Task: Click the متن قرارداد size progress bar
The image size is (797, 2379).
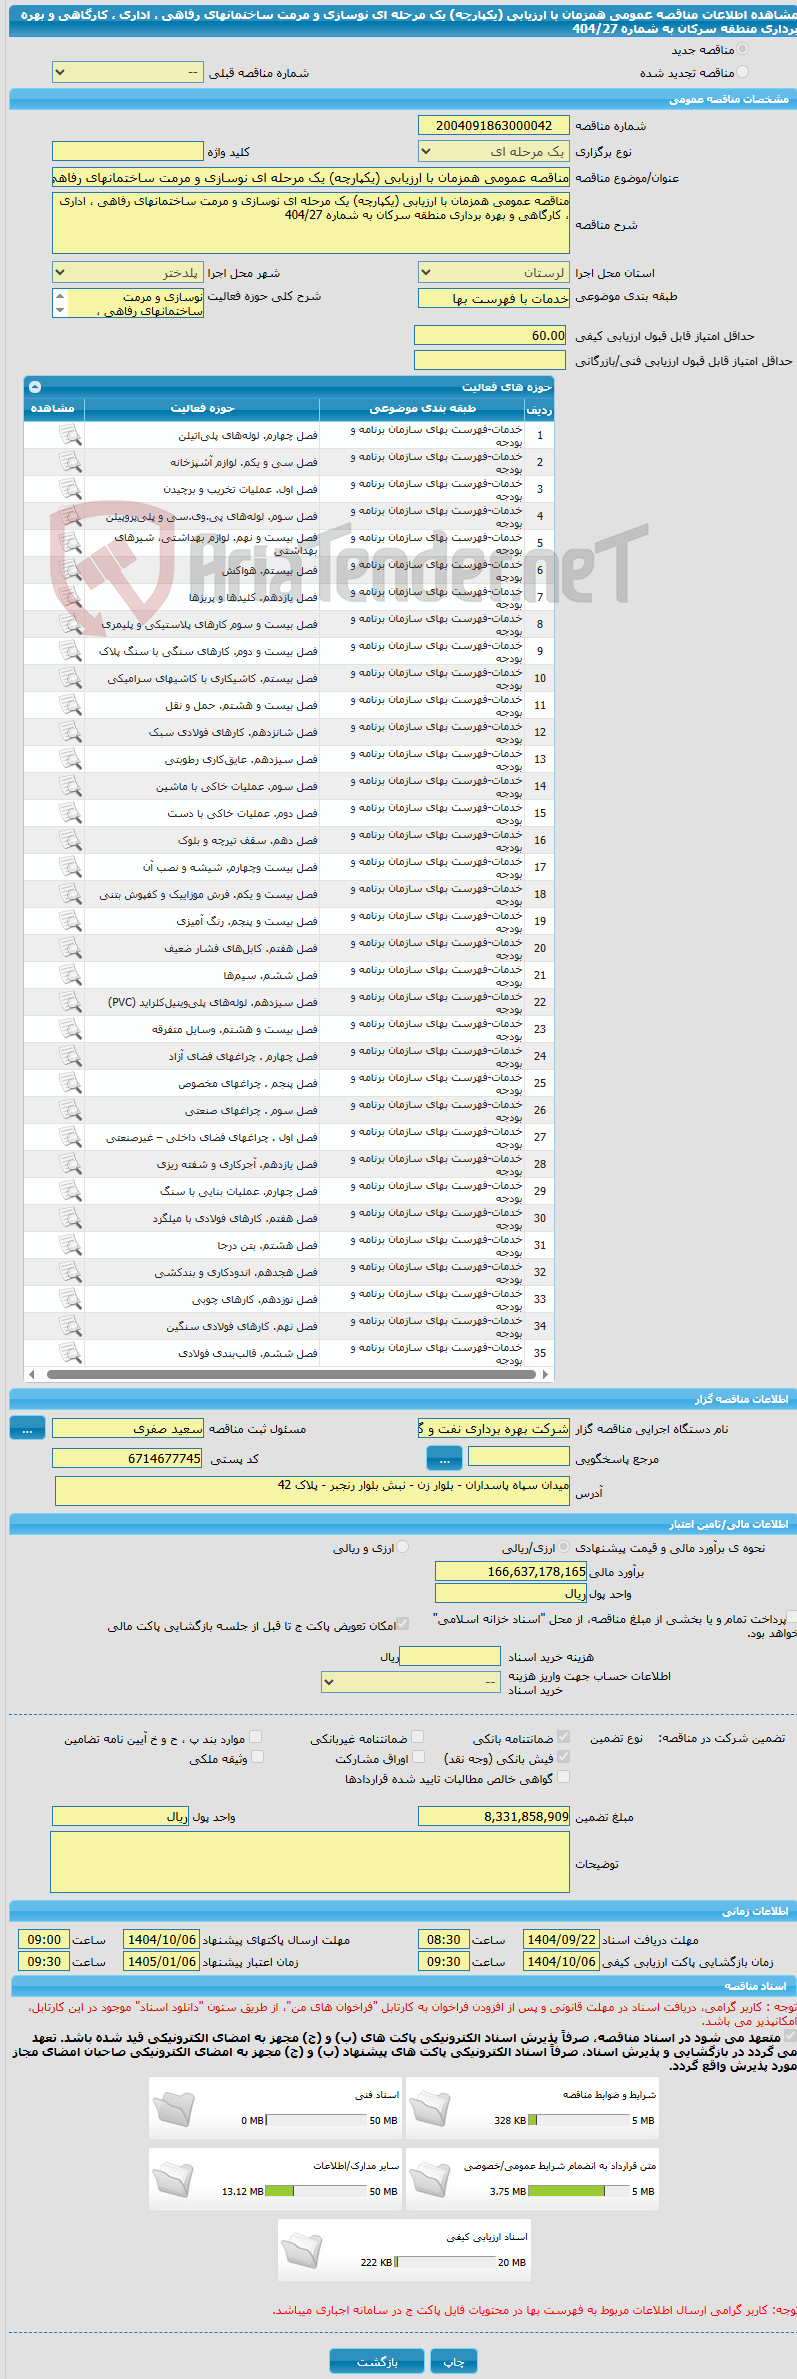Action: [x=578, y=2191]
